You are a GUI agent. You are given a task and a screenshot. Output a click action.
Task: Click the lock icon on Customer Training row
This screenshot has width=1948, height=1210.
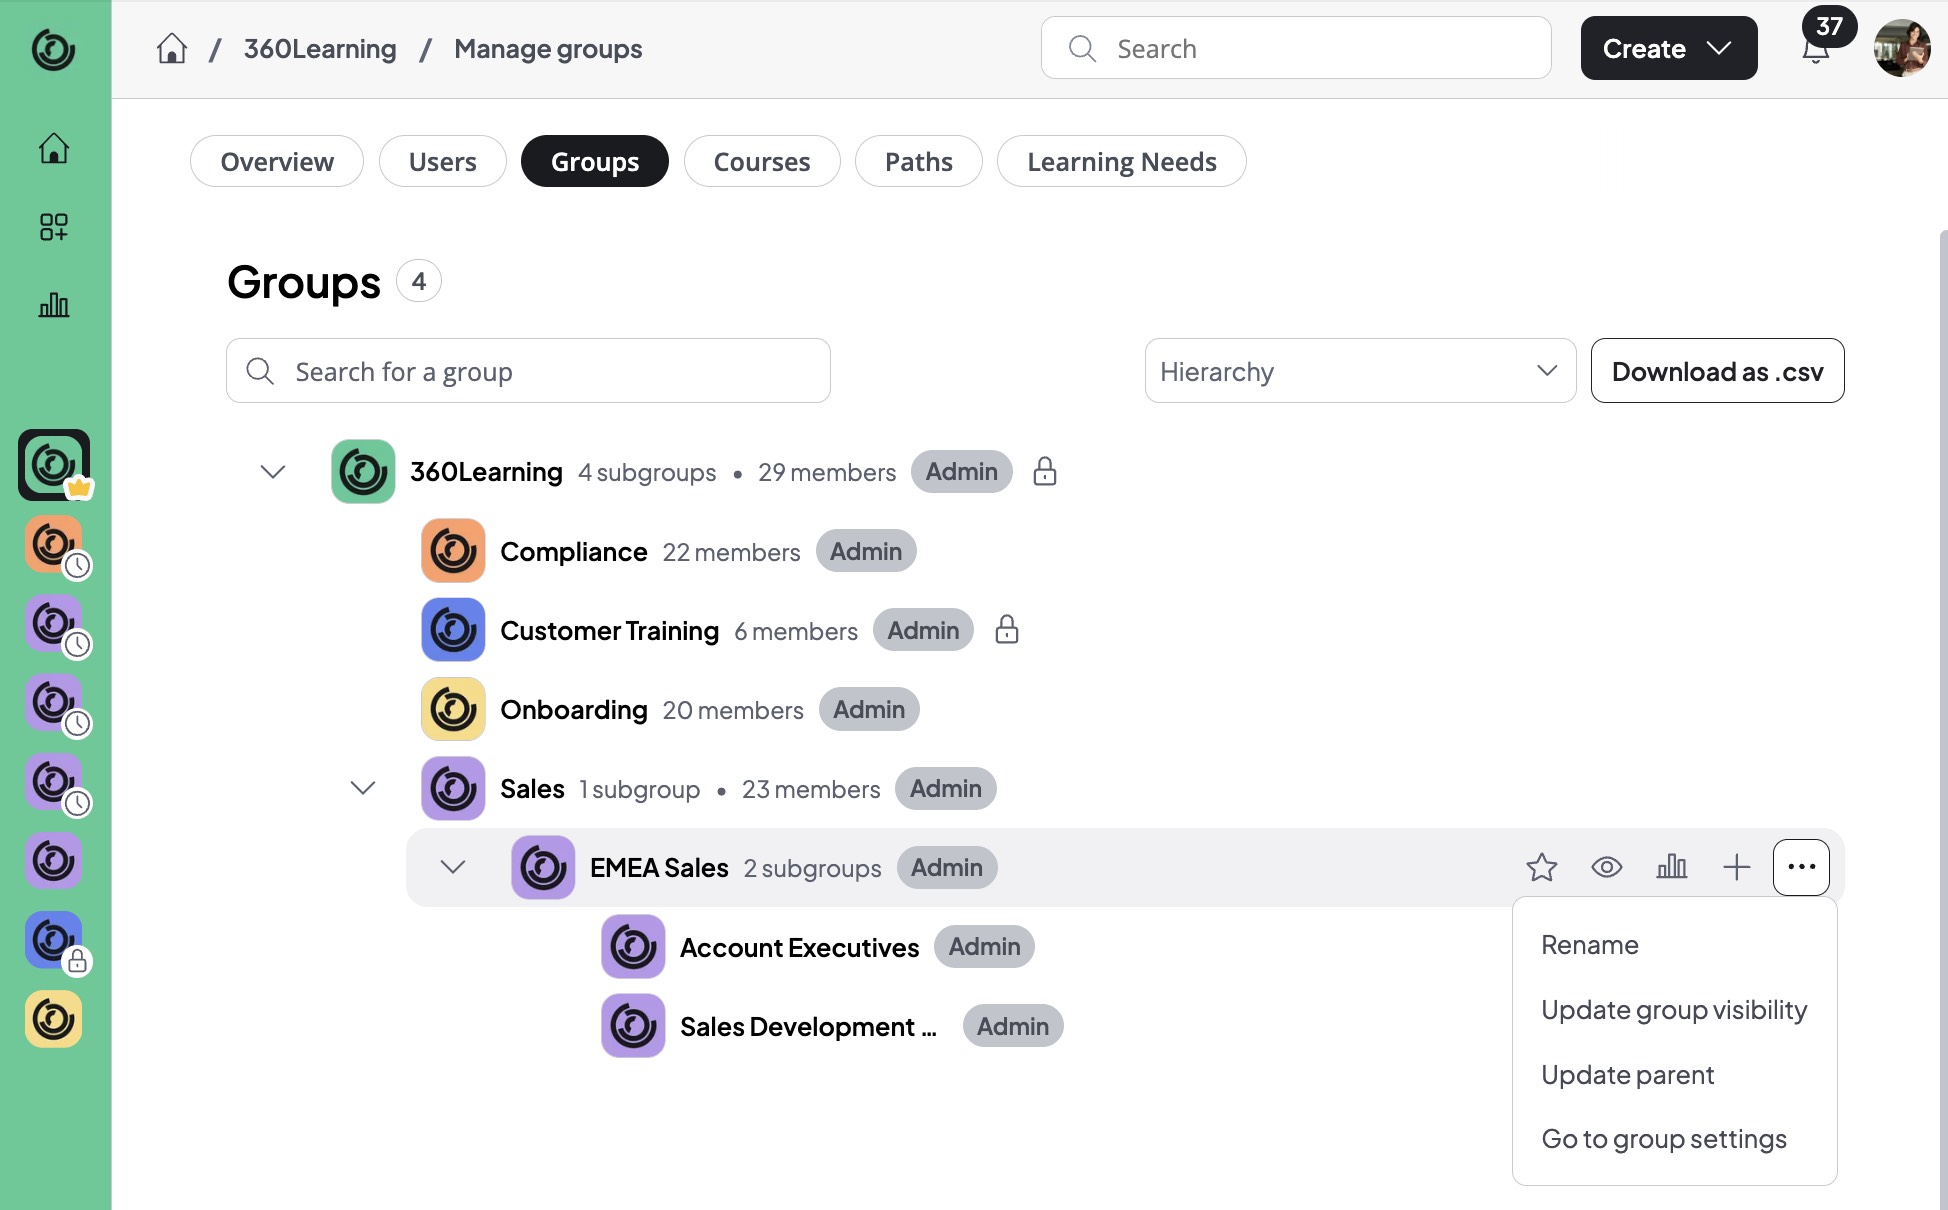click(1007, 629)
